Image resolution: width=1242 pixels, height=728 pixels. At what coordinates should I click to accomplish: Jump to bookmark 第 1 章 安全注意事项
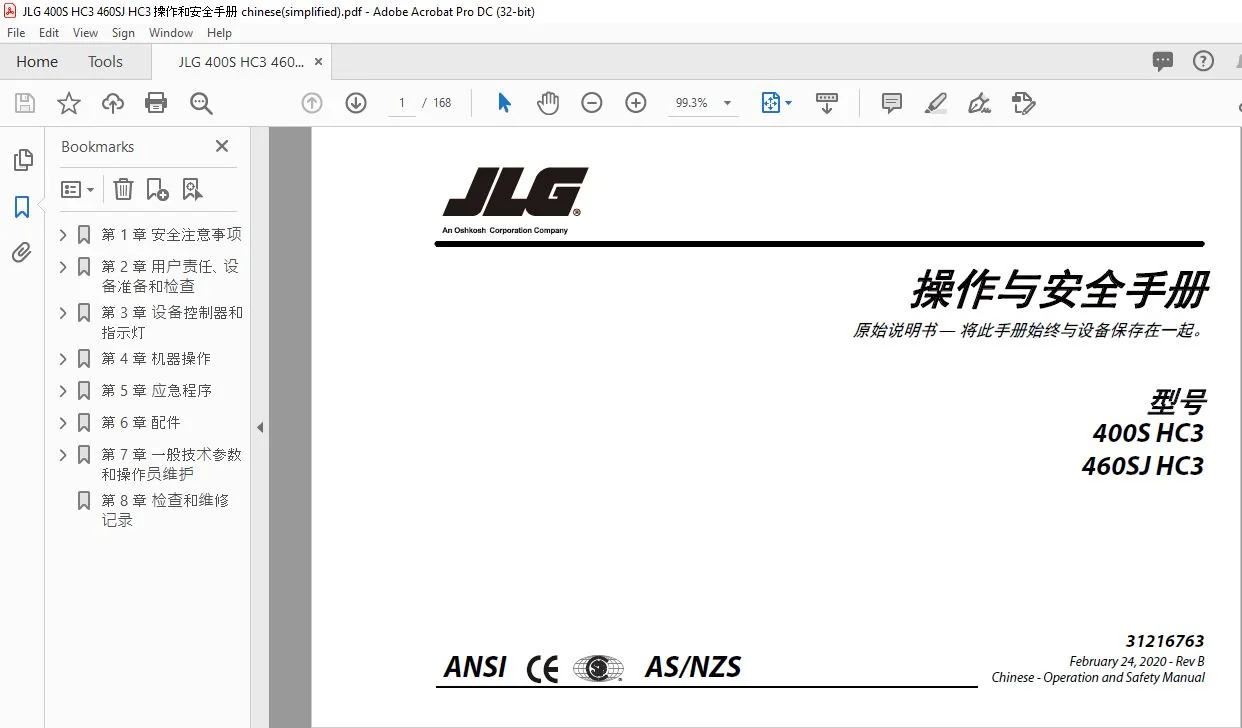coord(172,235)
